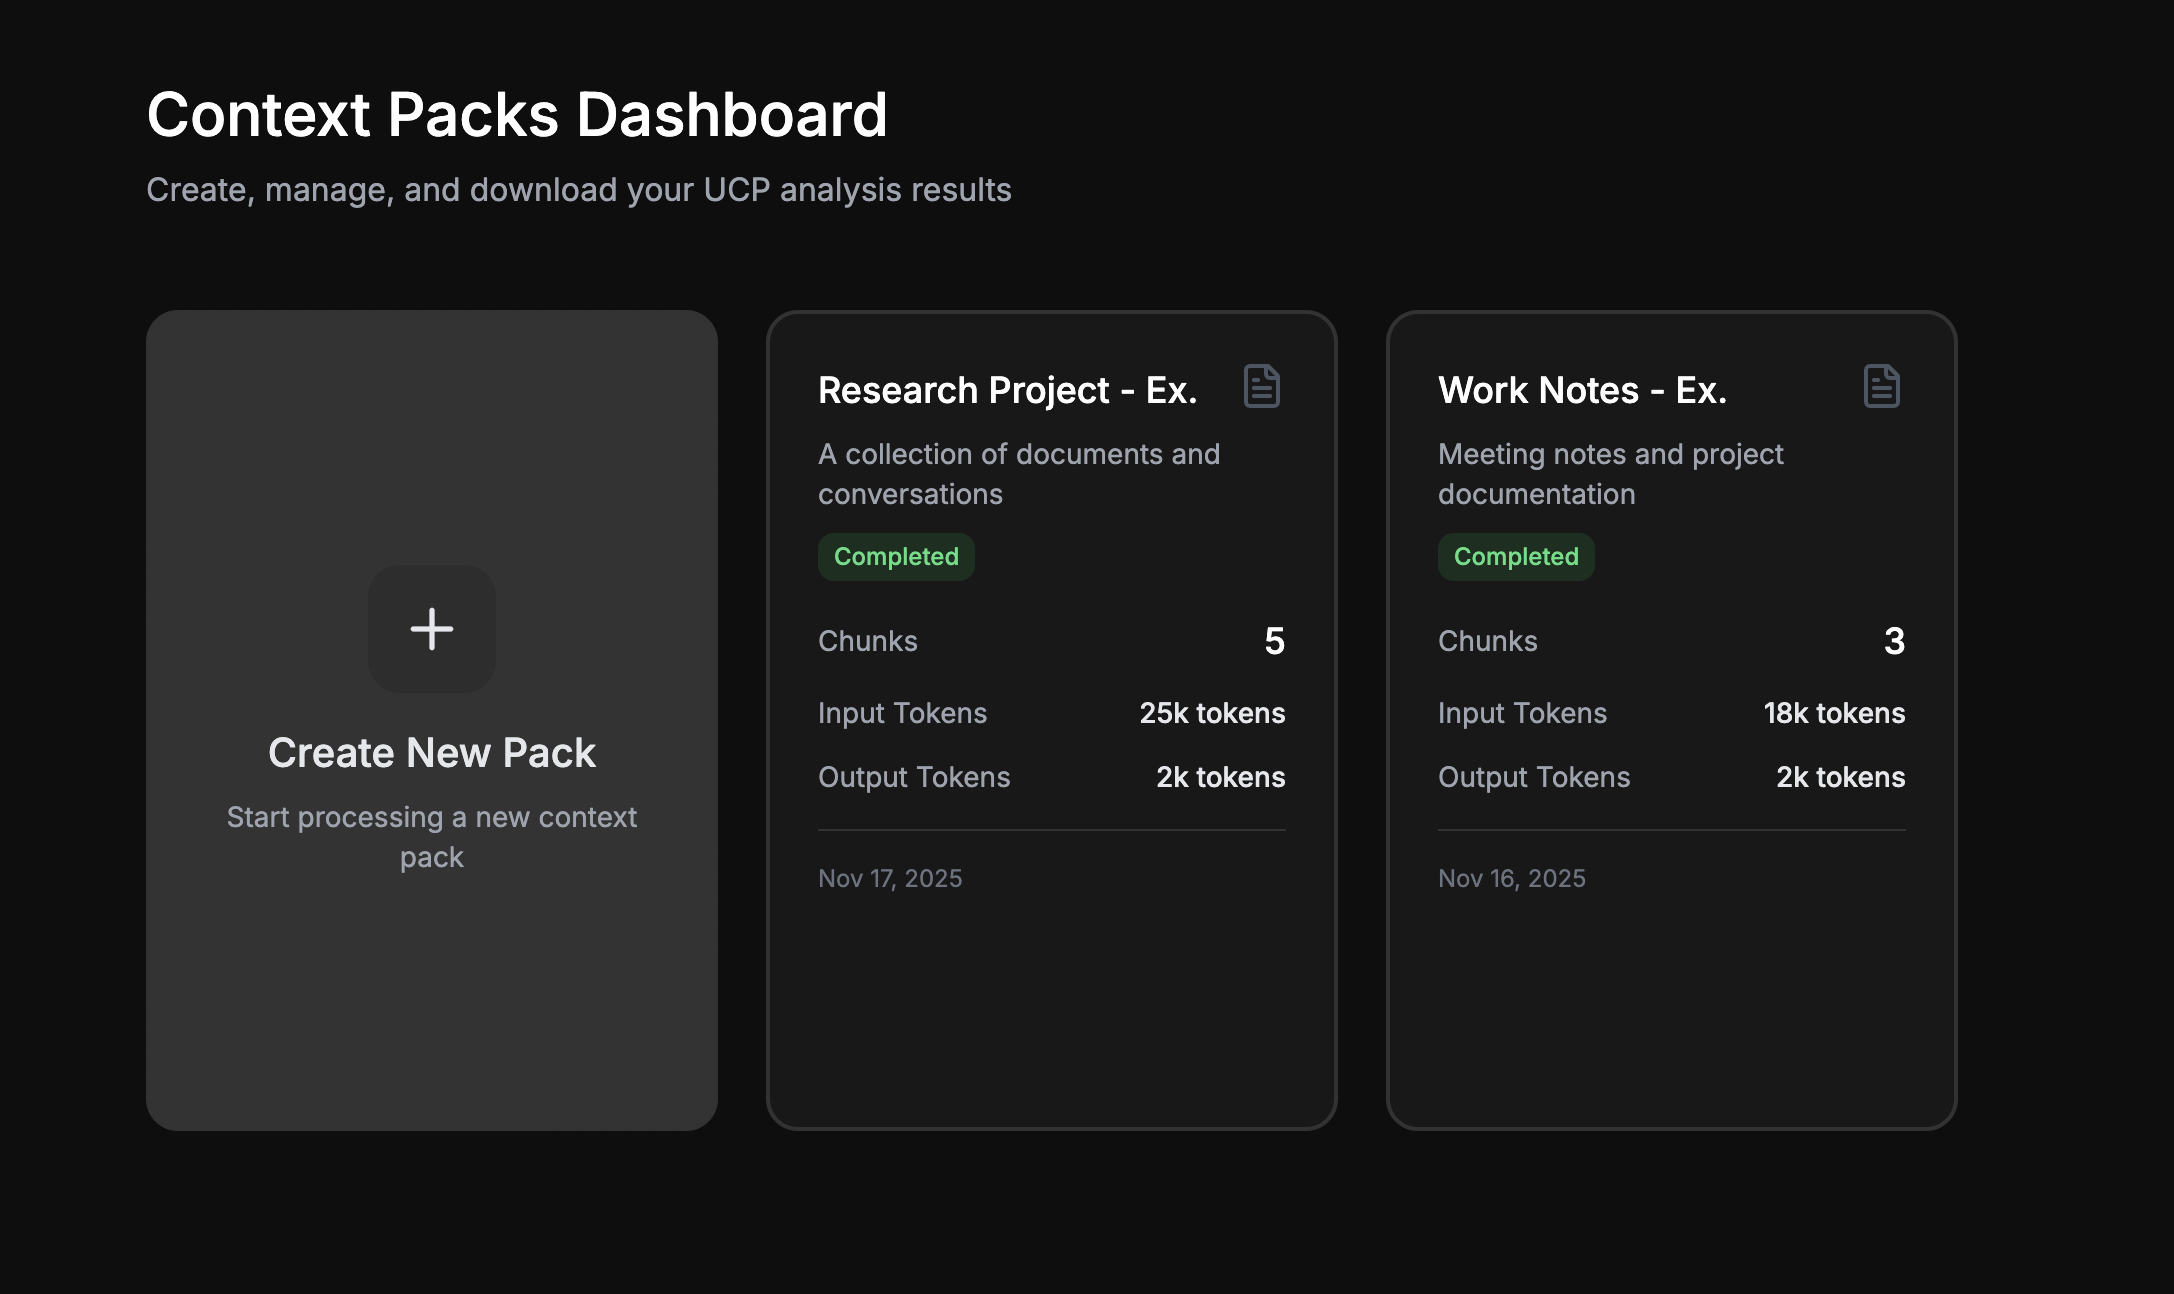
Task: Click the Completed badge on Research Project
Action: 895,556
